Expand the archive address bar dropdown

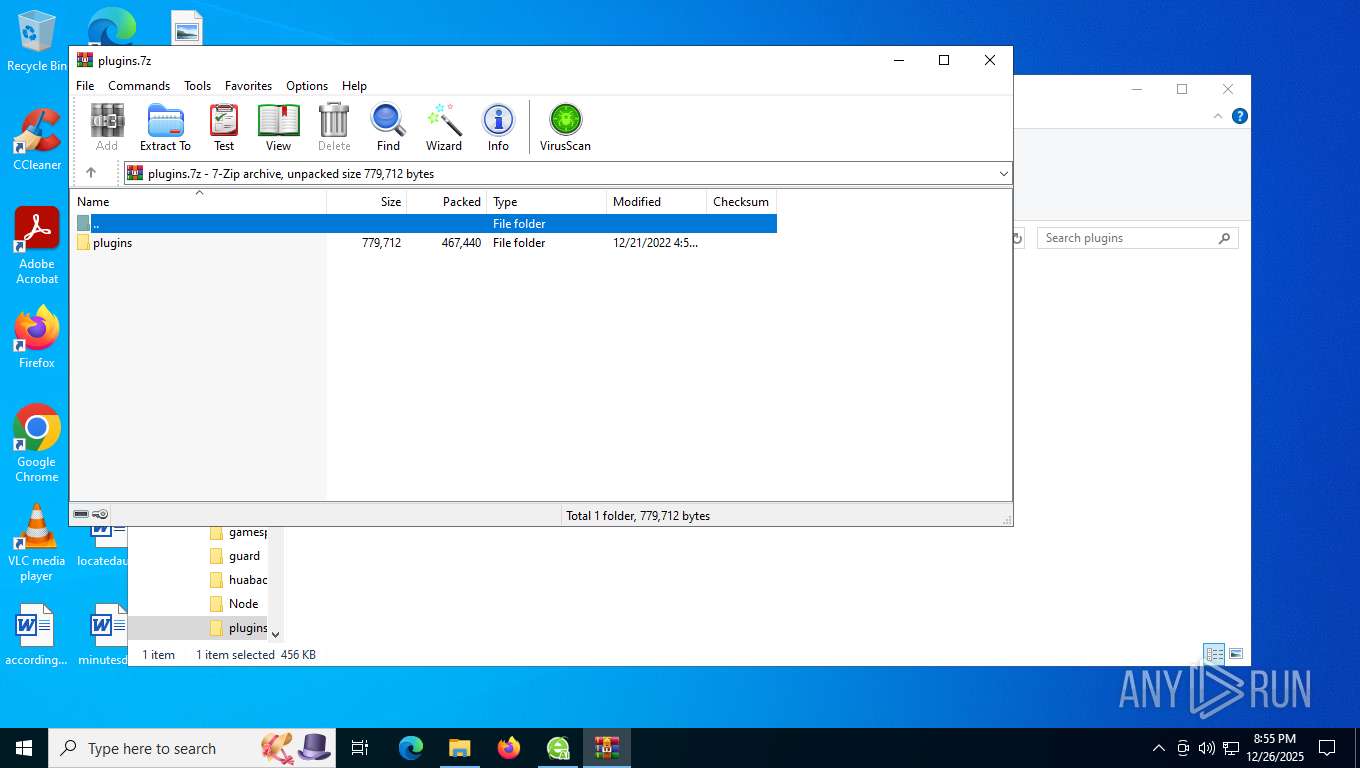coord(1004,174)
